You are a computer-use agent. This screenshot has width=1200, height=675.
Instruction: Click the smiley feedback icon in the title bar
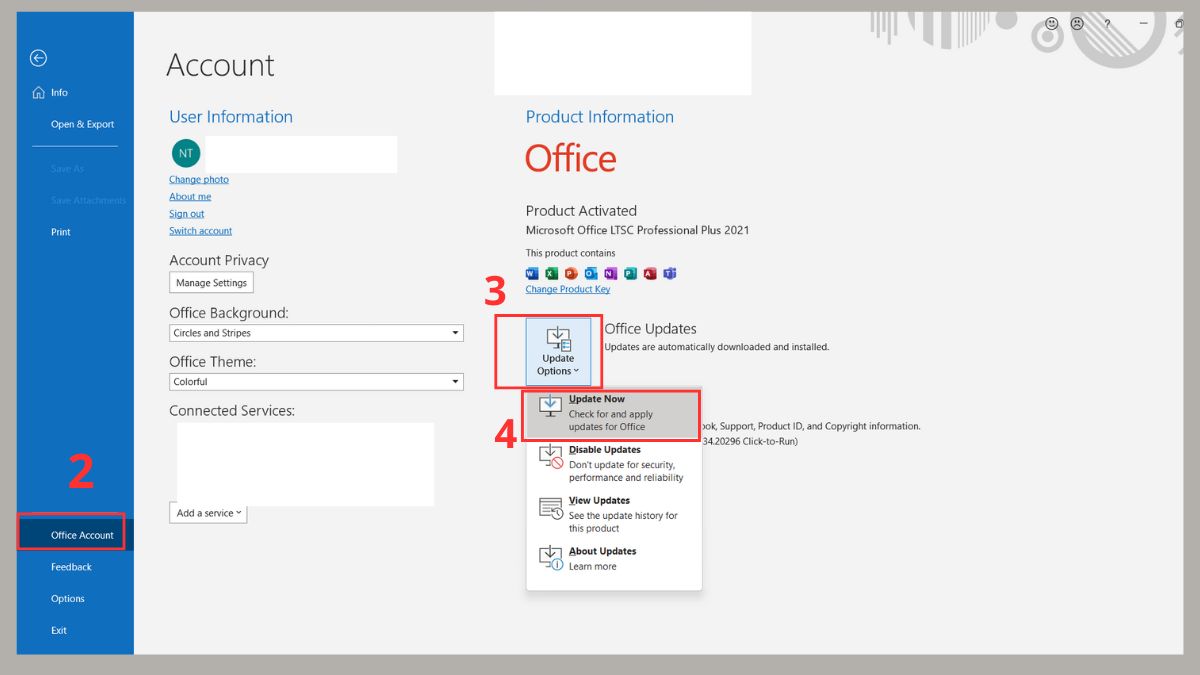pos(1051,23)
